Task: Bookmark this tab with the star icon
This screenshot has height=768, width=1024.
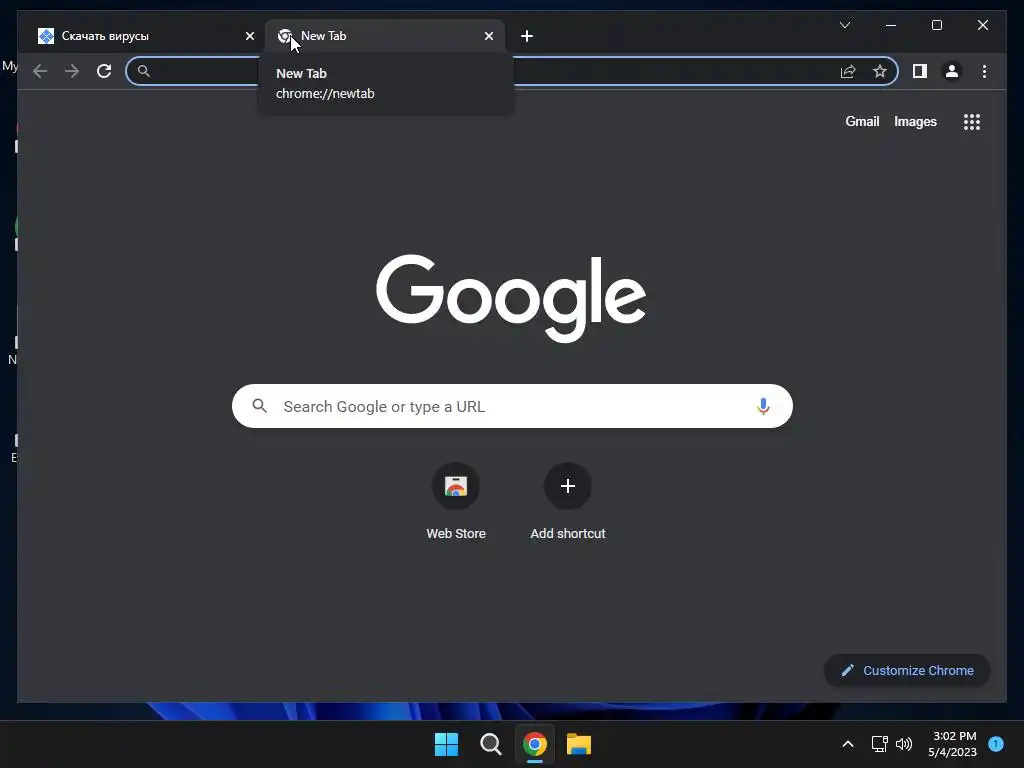Action: [880, 71]
